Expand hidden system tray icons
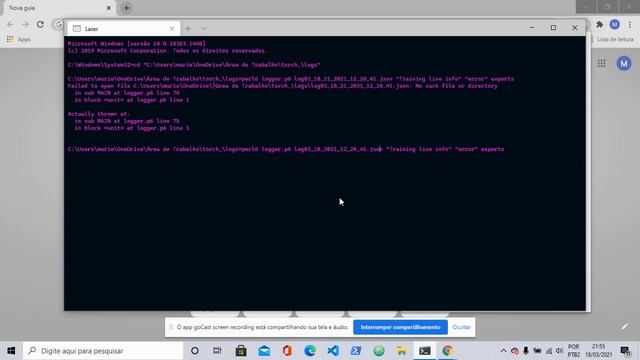Screen dimensions: 640x360 point(503,351)
